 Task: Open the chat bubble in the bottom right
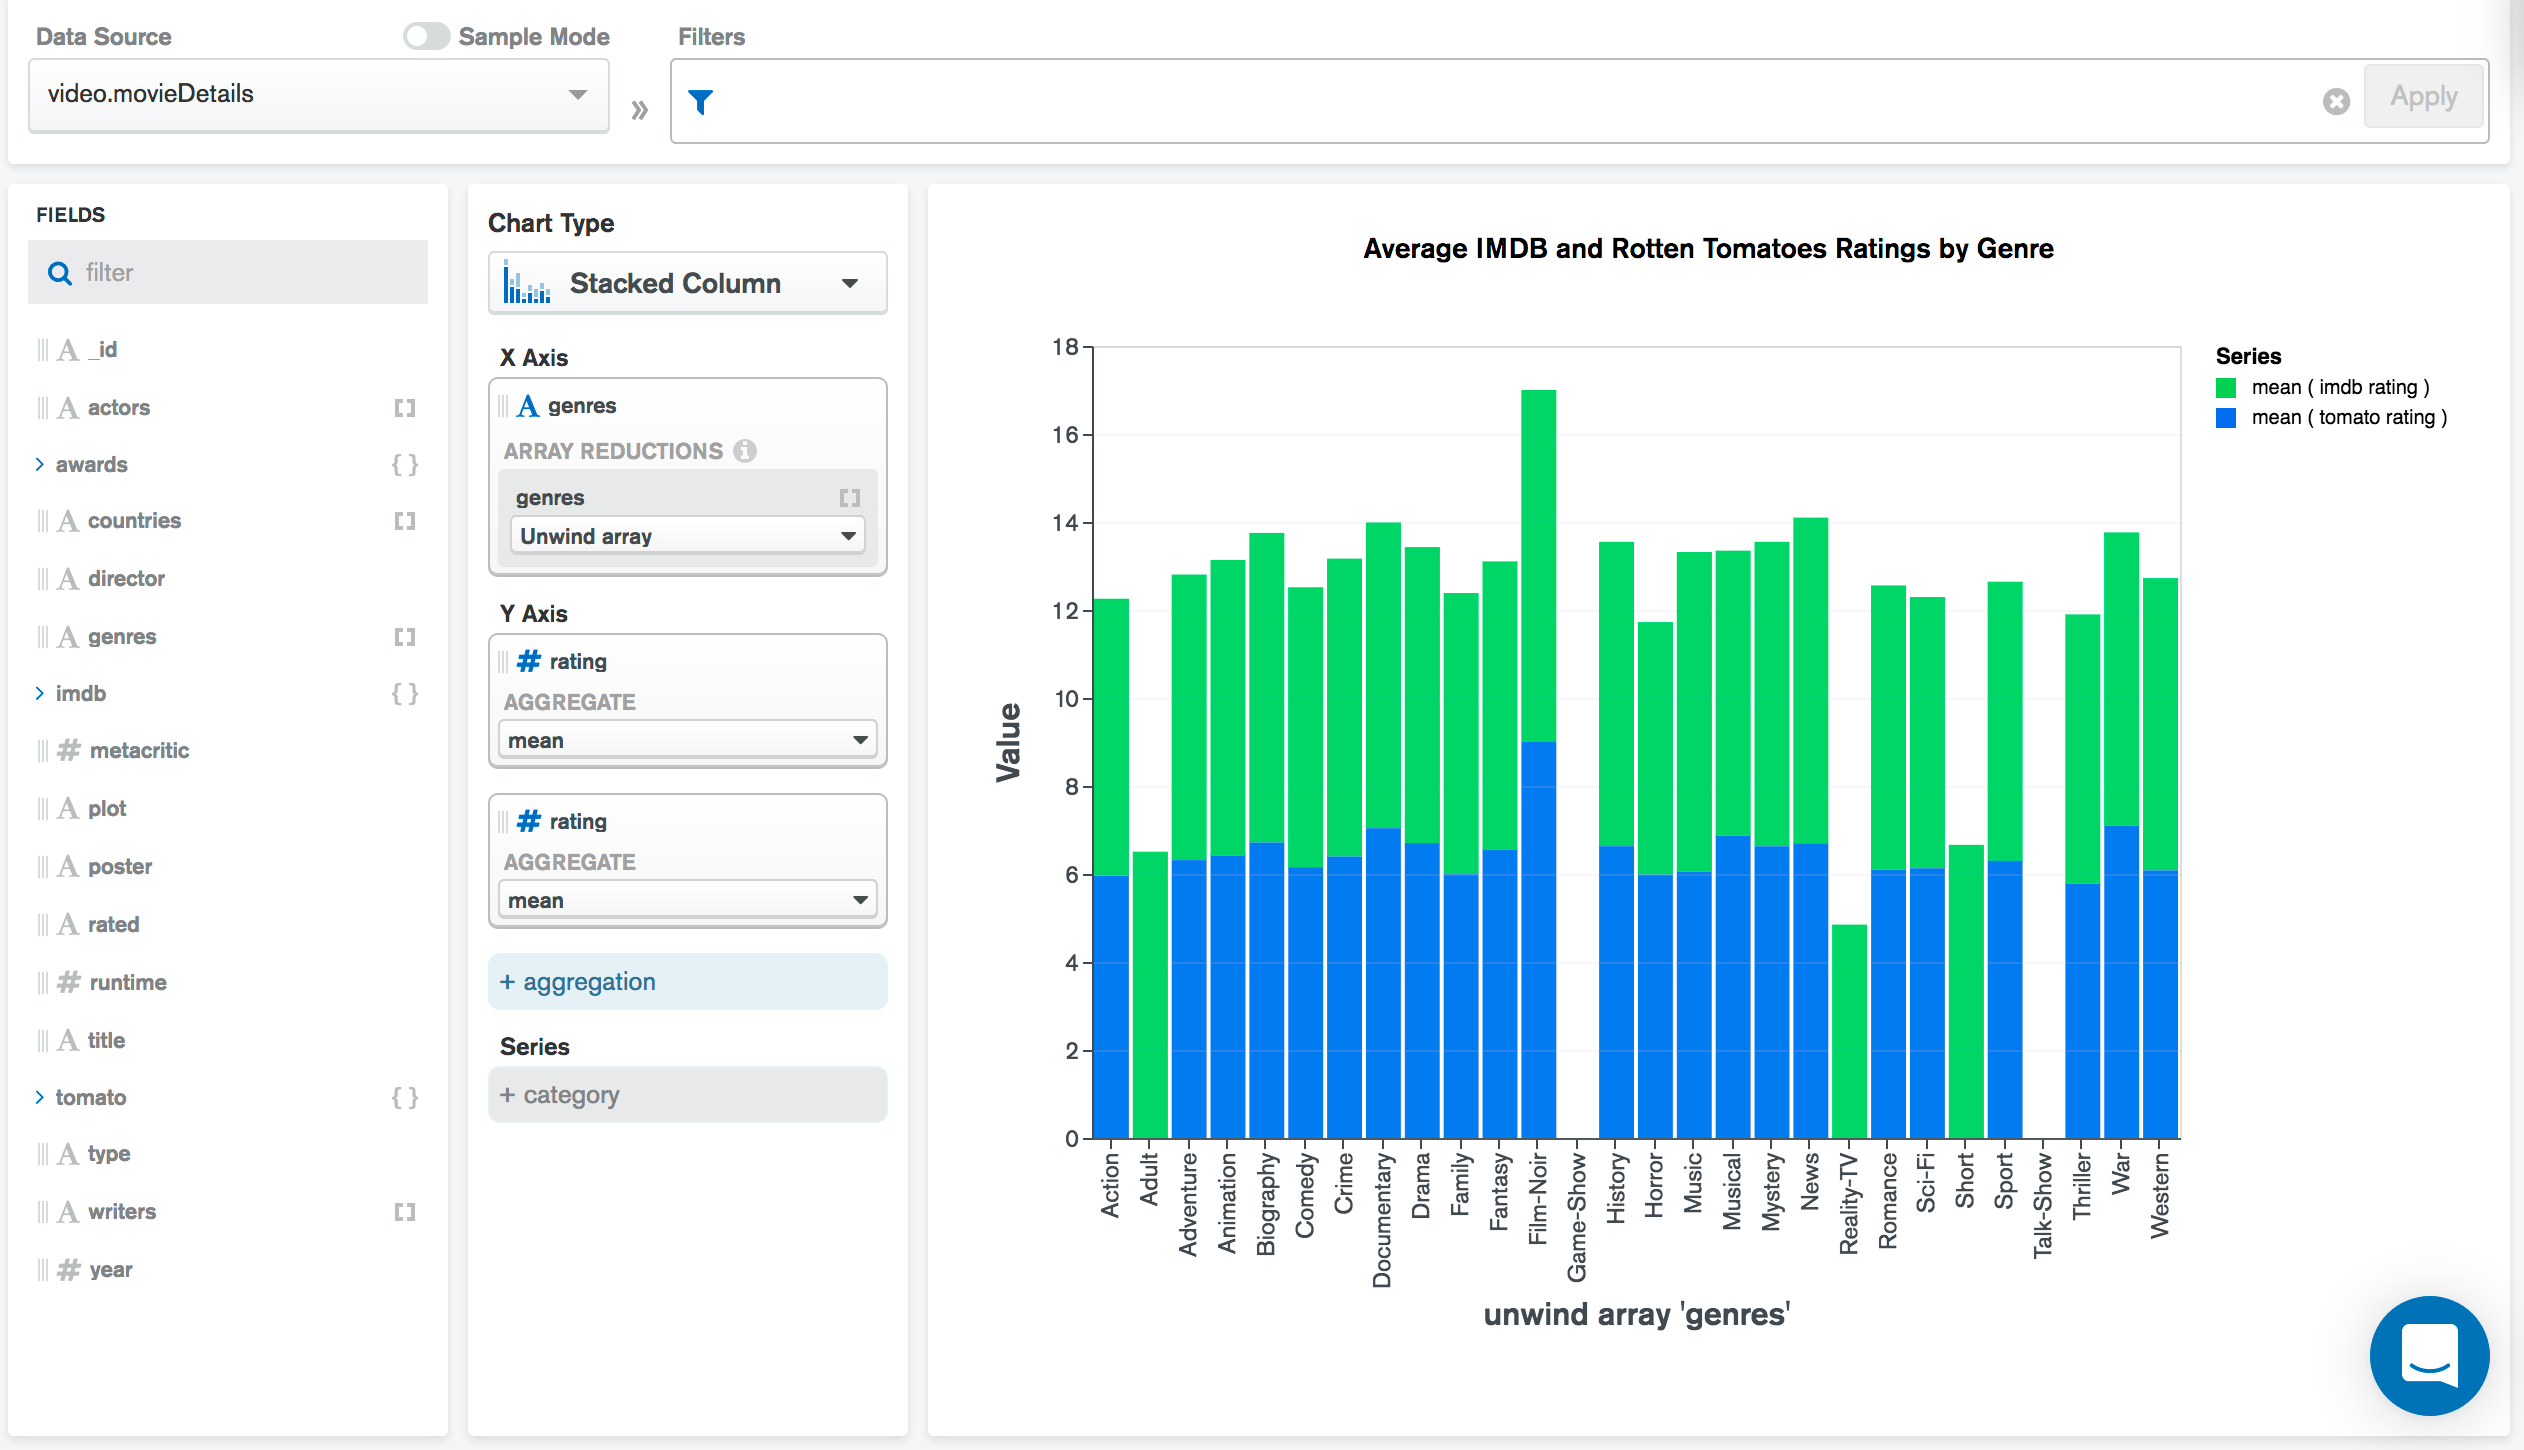point(2430,1356)
